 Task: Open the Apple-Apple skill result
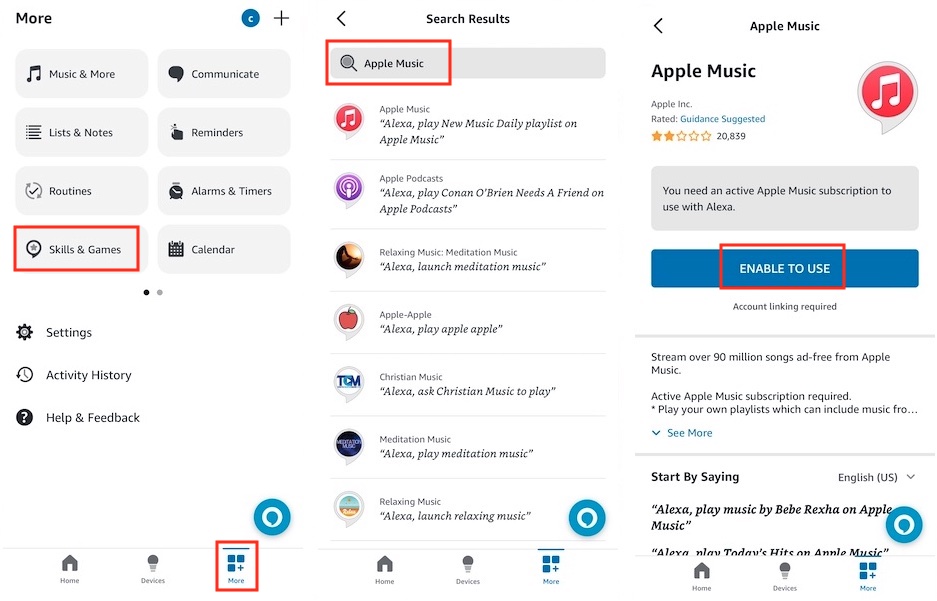468,322
